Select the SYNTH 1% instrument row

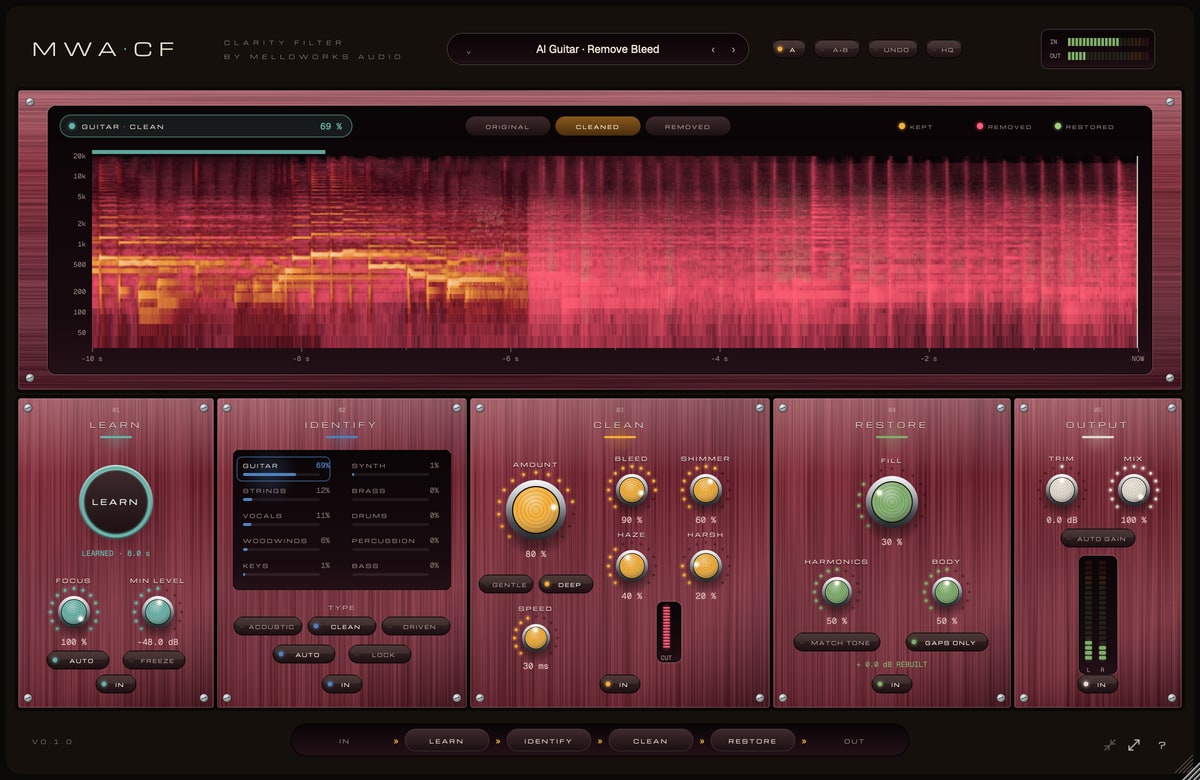pos(395,468)
